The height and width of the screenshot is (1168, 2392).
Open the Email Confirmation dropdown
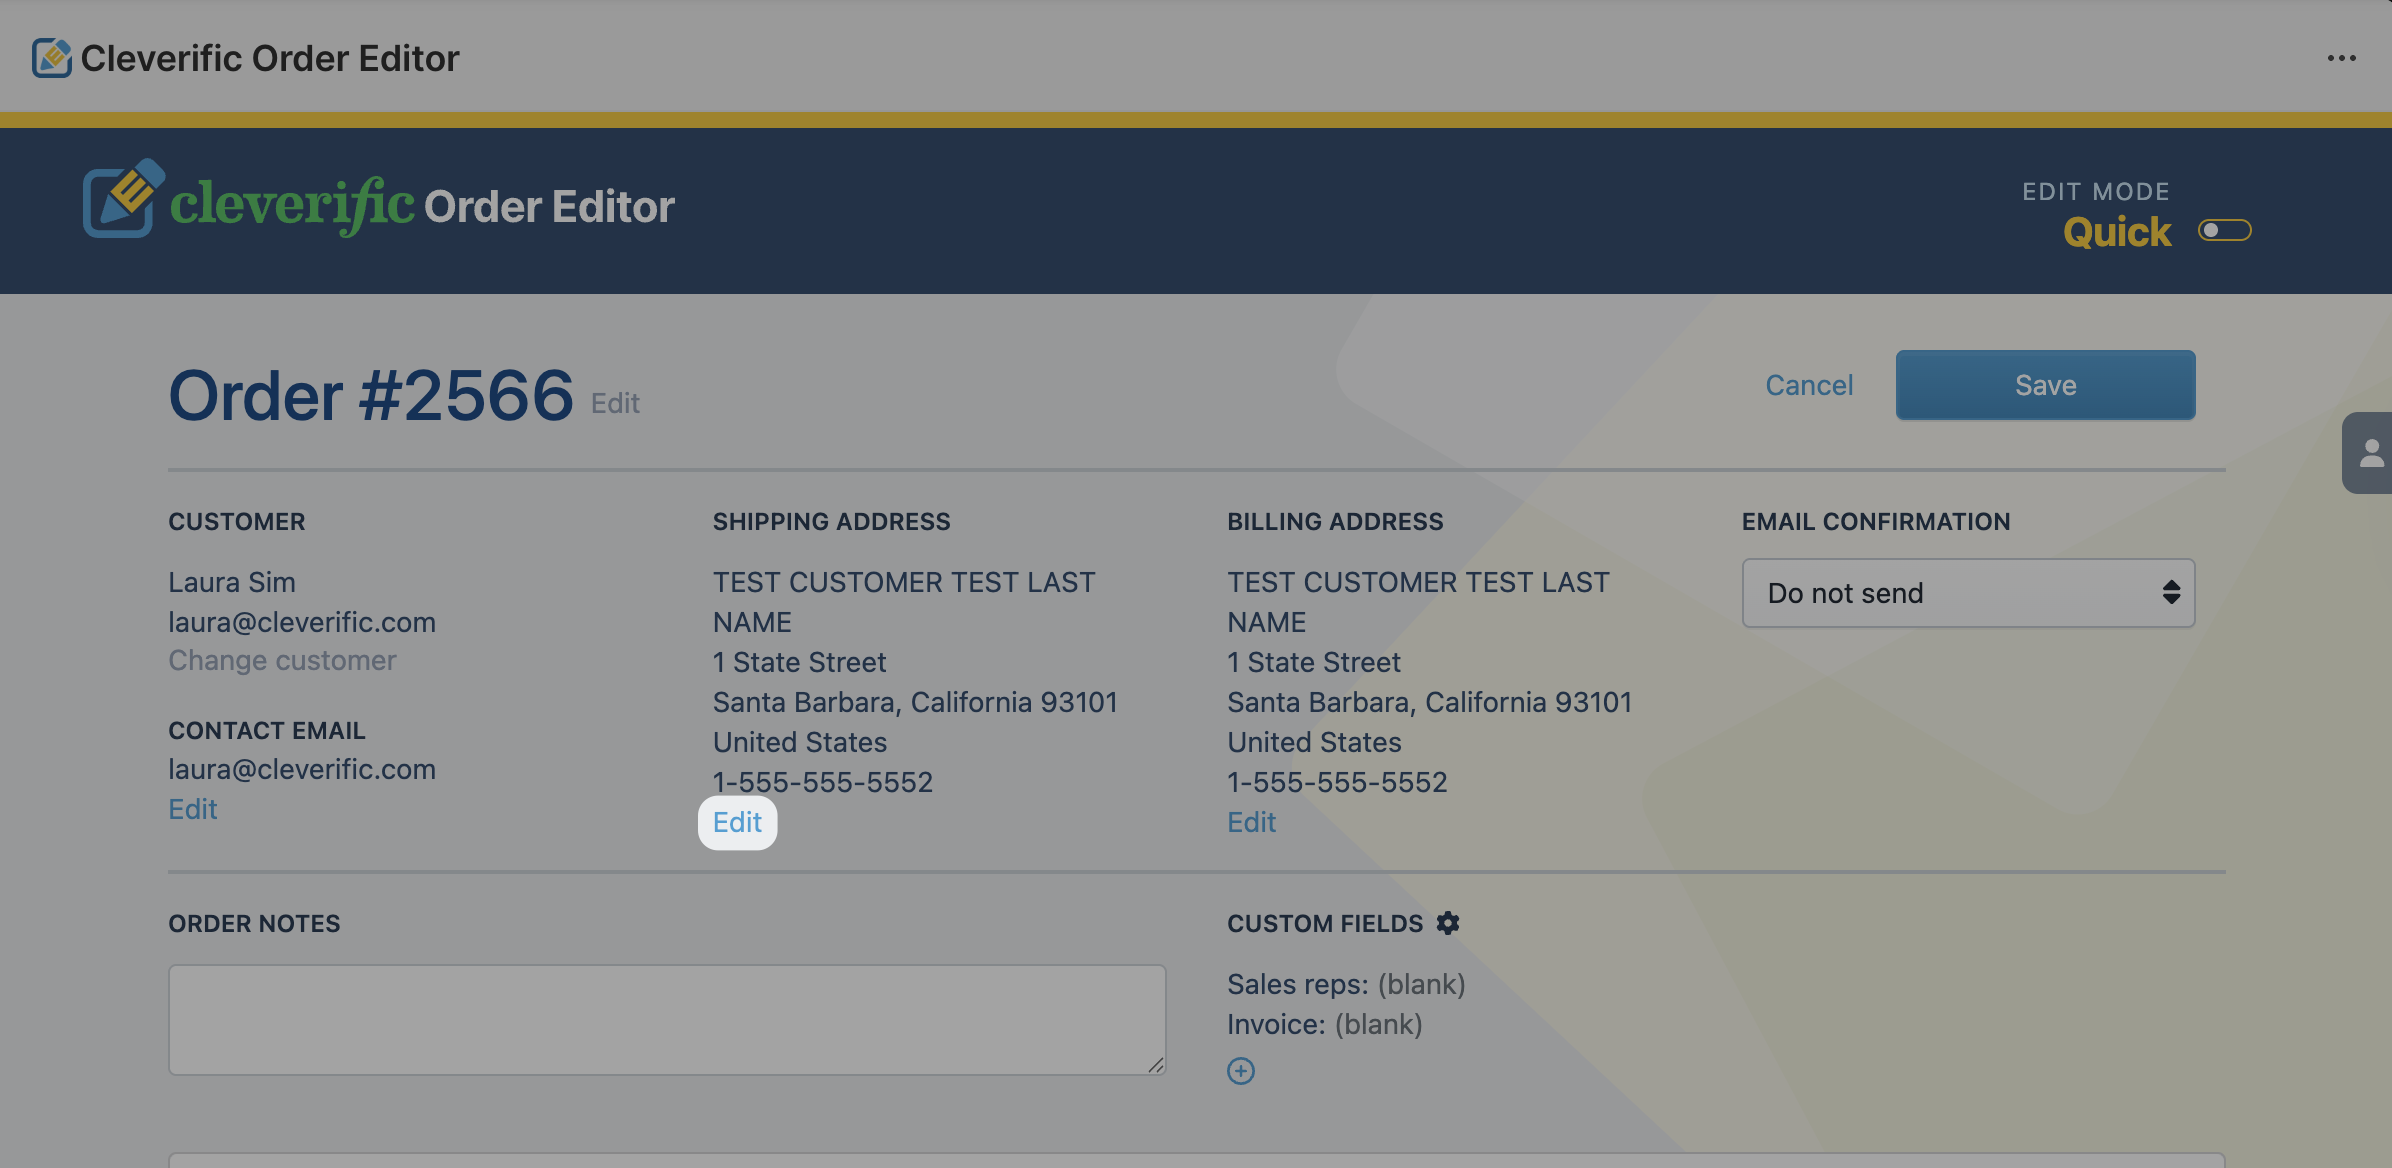tap(1968, 593)
